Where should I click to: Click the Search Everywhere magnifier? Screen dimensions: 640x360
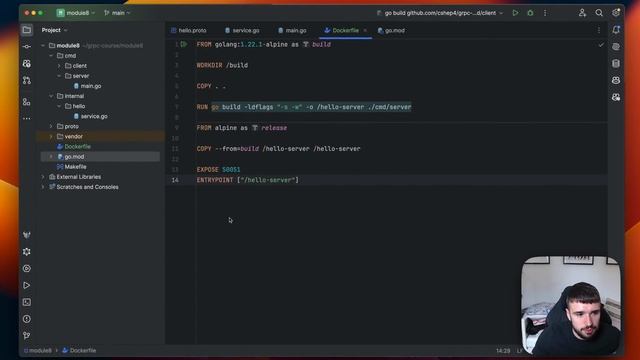[x=599, y=13]
